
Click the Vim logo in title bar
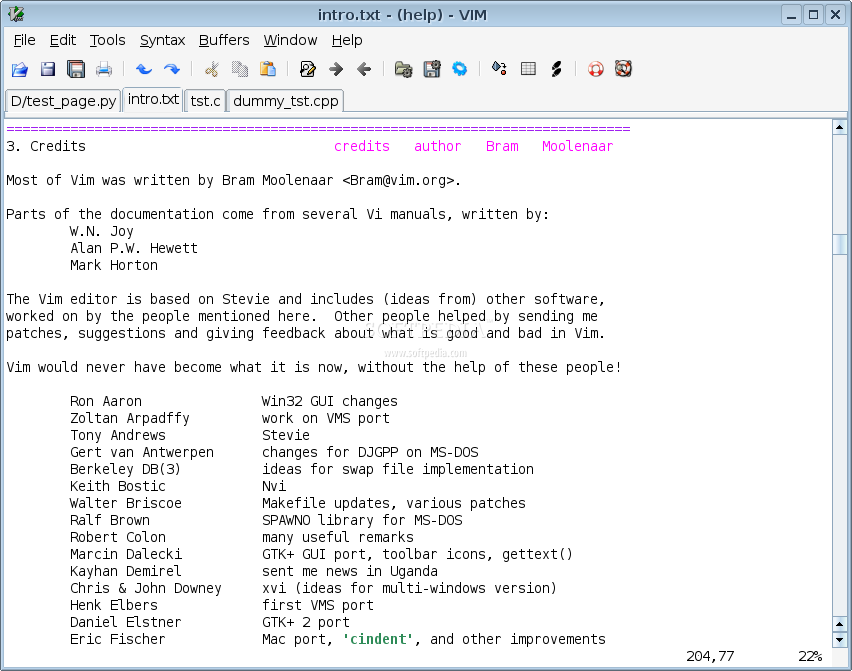point(16,14)
